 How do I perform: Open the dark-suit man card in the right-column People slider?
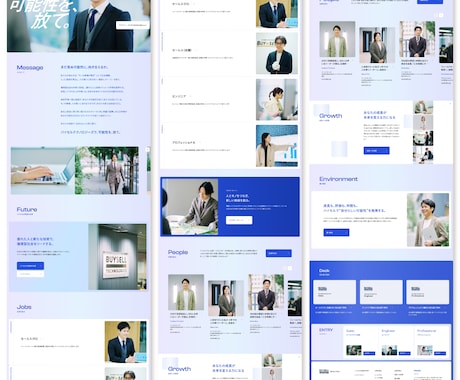(417, 51)
